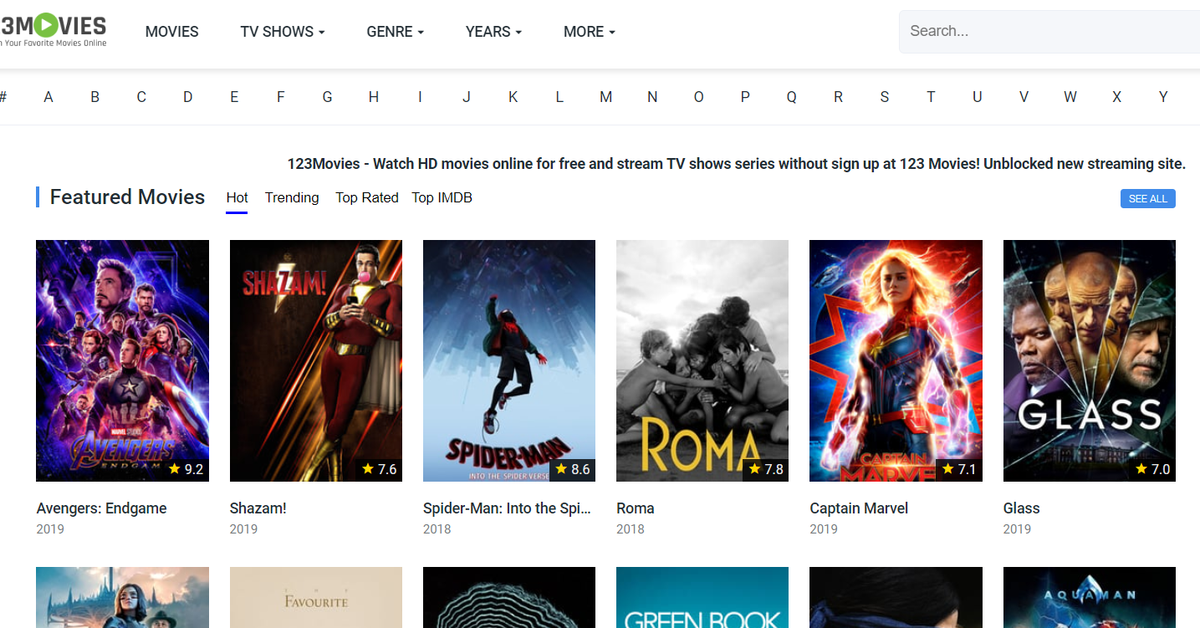1200x628 pixels.
Task: Filter by letter H
Action: 373,97
